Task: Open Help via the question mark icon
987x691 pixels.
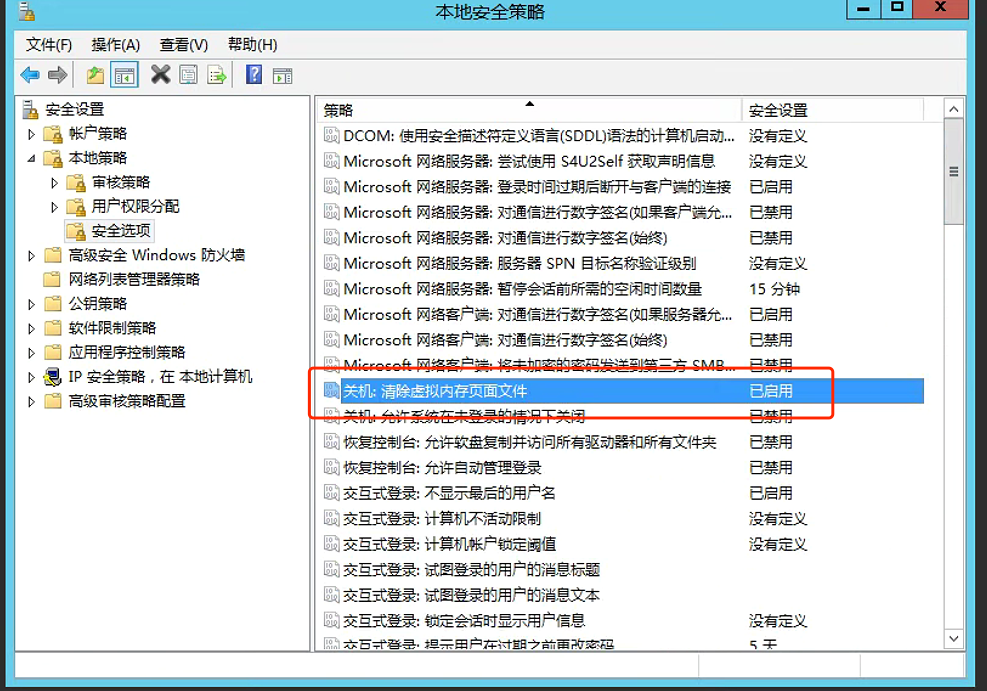Action: pyautogui.click(x=252, y=74)
